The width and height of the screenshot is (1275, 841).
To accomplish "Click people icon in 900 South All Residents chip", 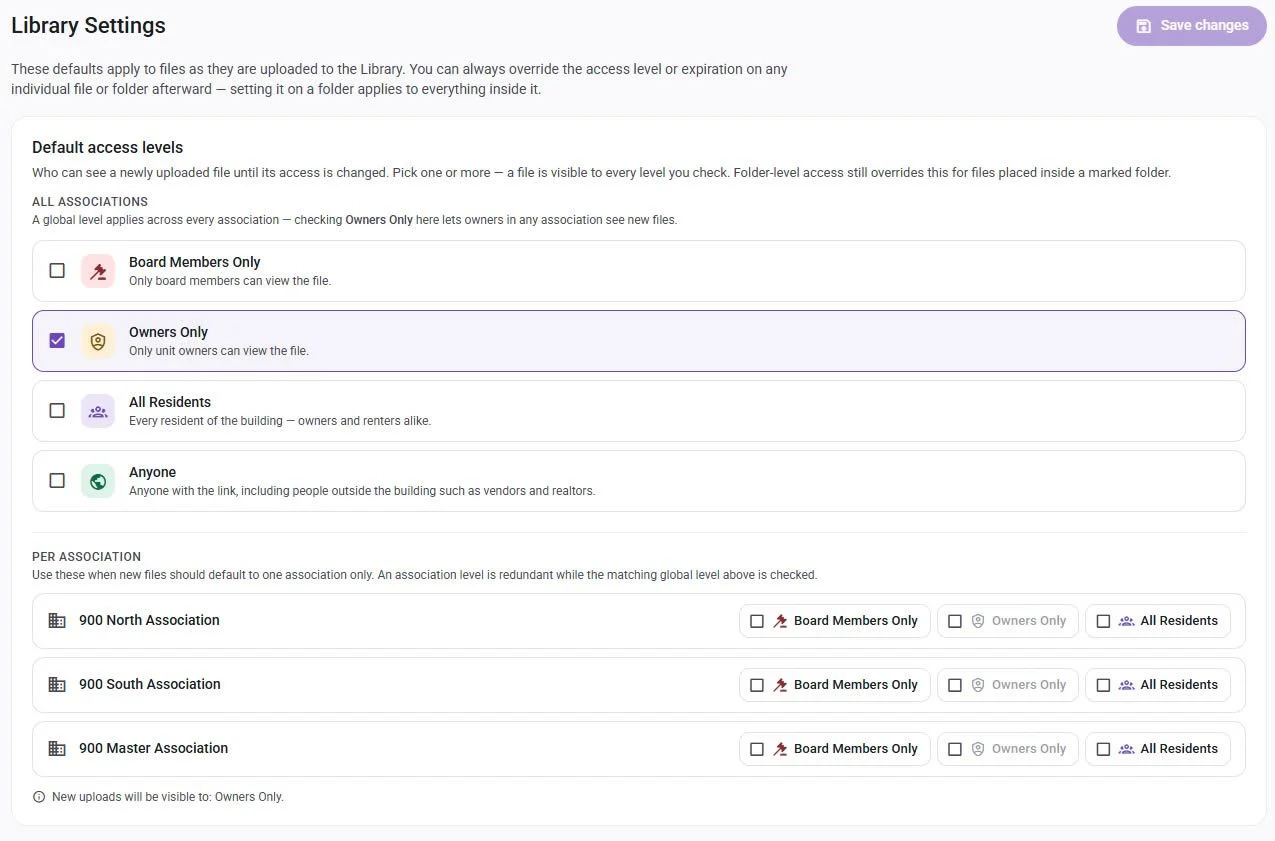I will pyautogui.click(x=1126, y=685).
